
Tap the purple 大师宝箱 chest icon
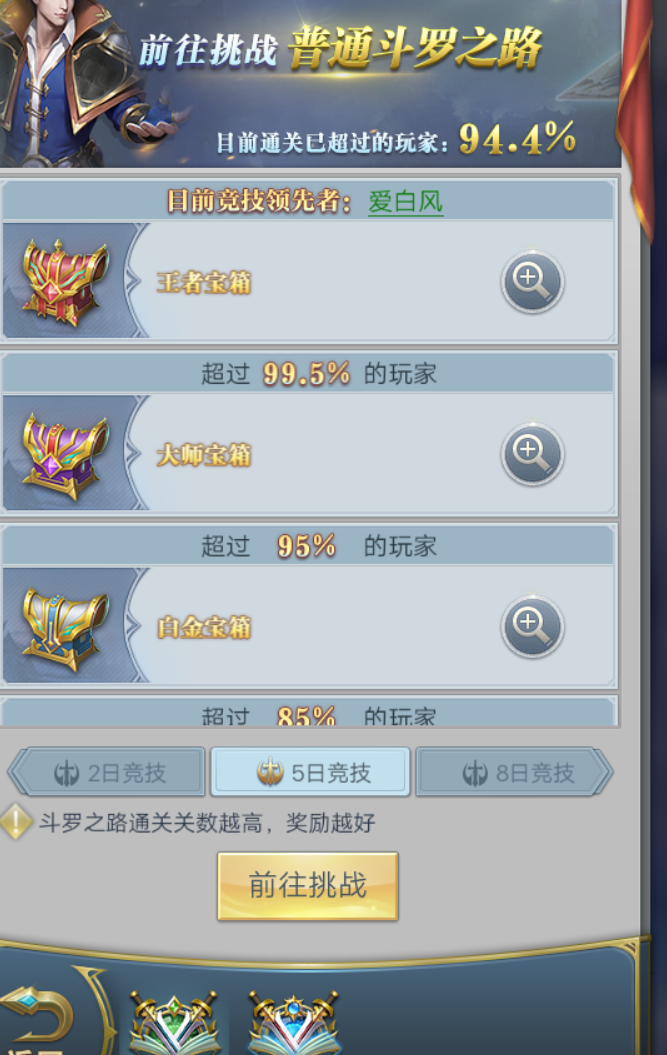click(65, 456)
